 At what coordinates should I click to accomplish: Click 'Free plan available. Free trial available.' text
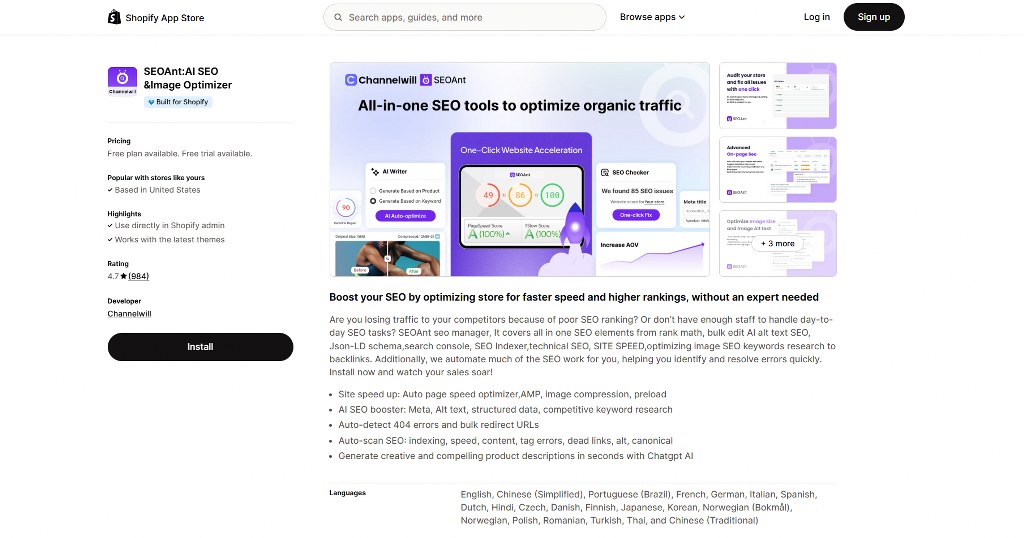click(180, 154)
